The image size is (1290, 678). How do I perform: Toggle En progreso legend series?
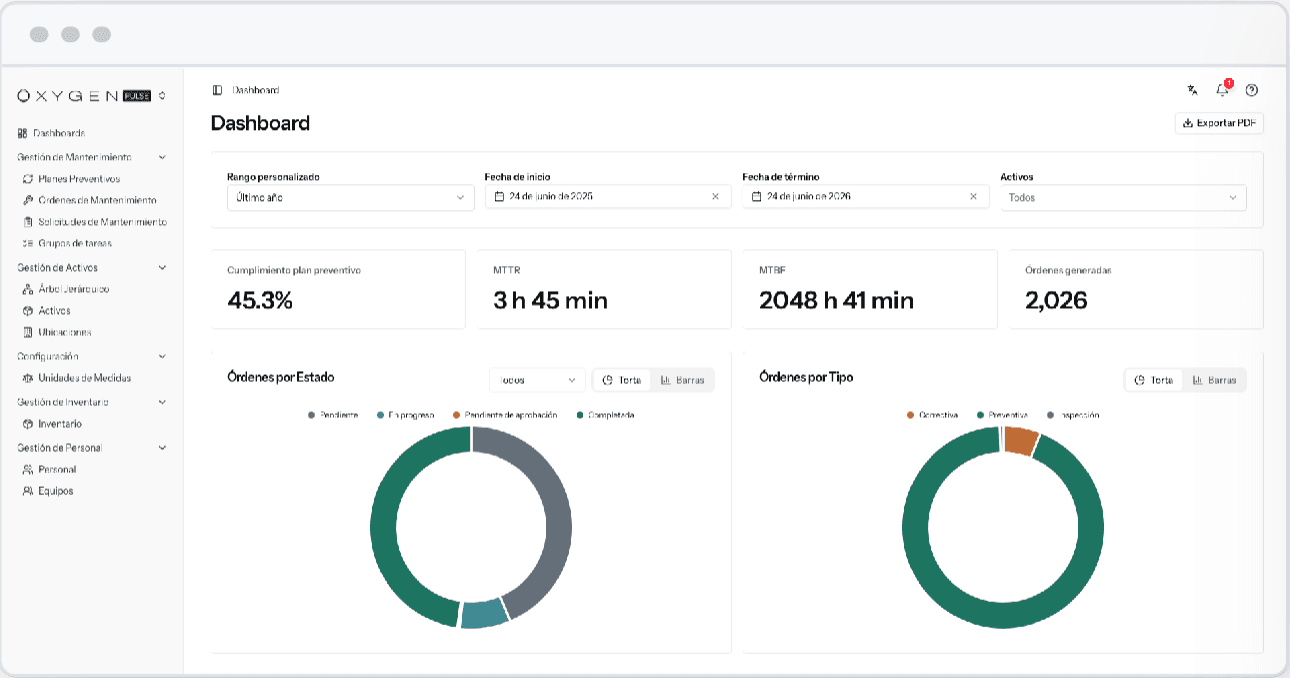click(x=405, y=415)
